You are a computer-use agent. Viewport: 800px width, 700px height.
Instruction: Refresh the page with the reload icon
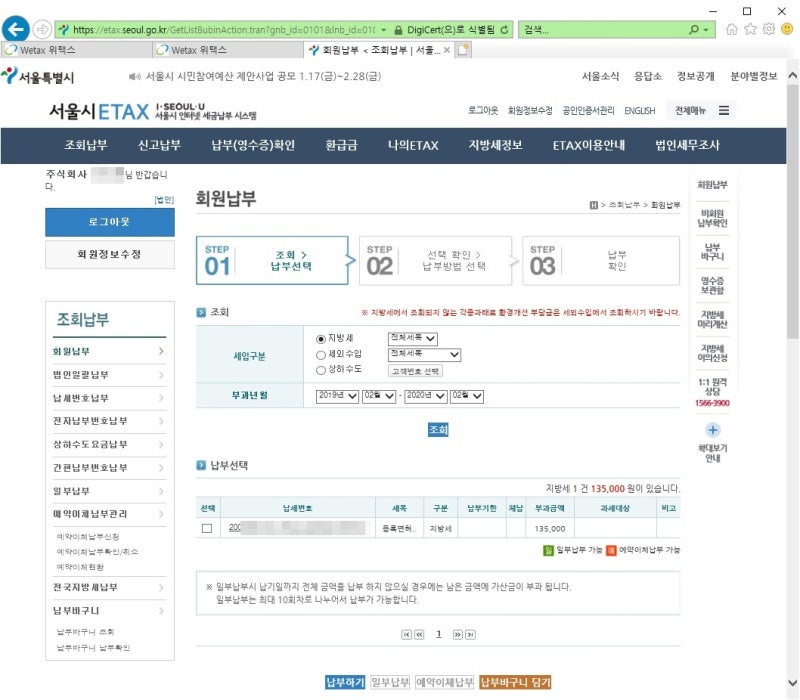point(504,30)
